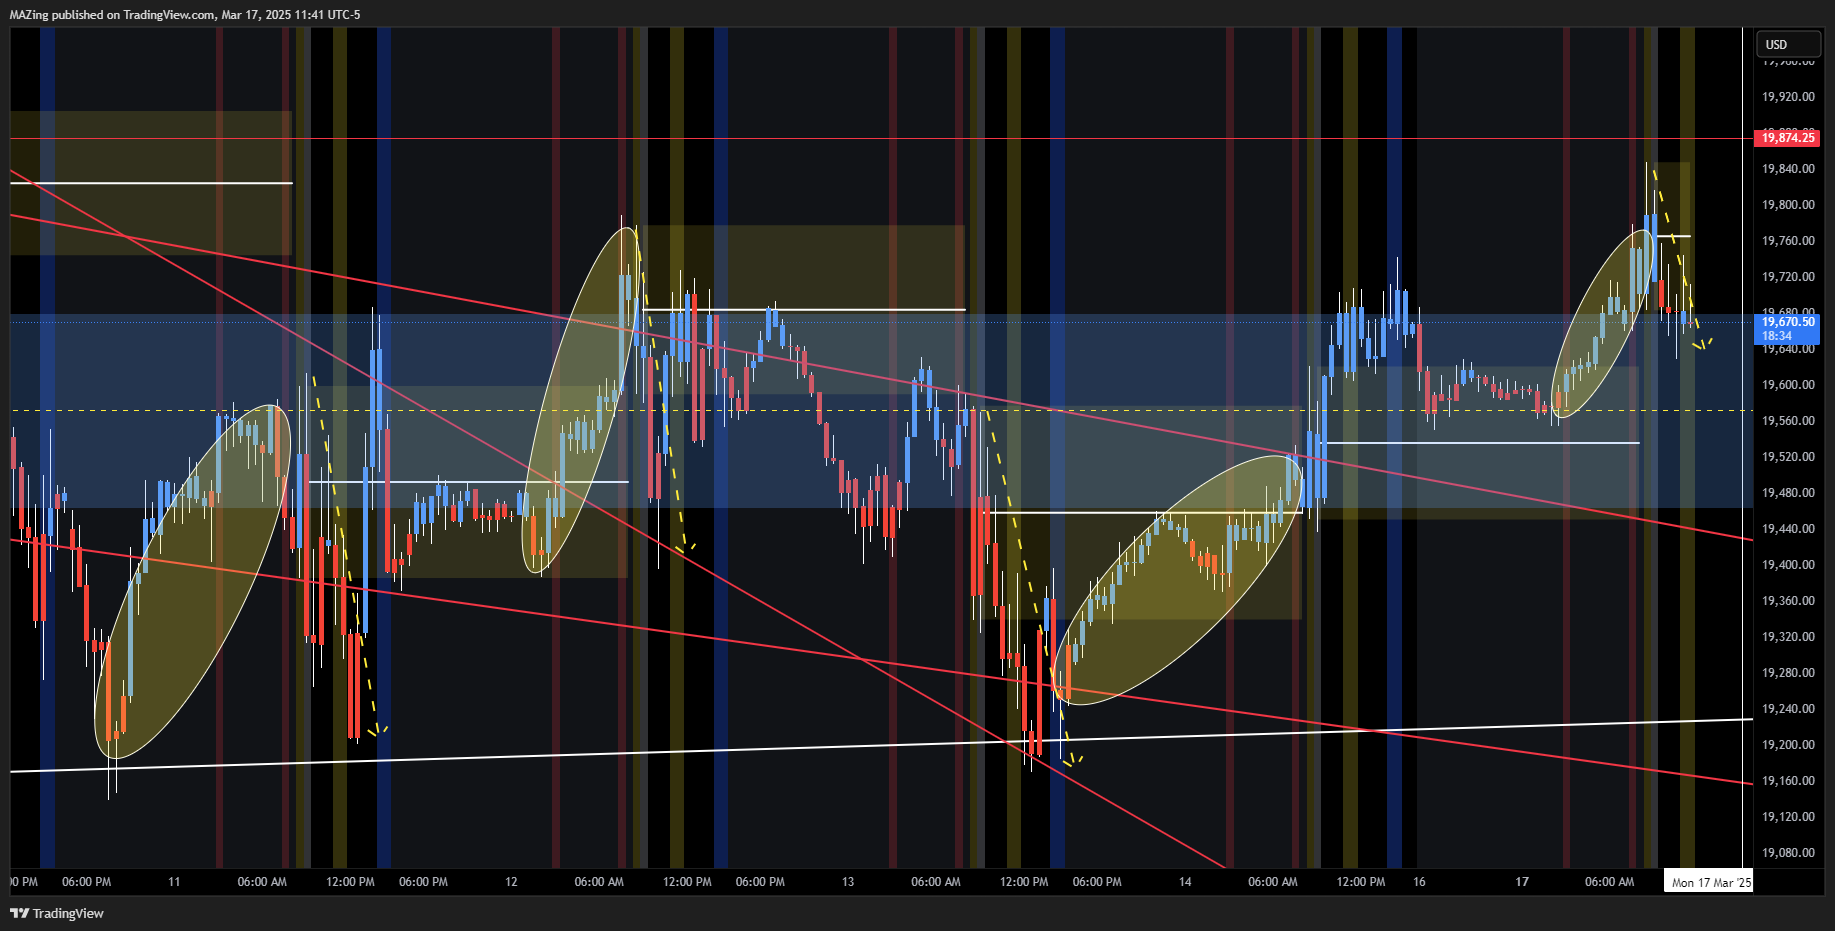This screenshot has height=931, width=1835.
Task: Click the 19,360.00 price axis label
Action: (x=1788, y=601)
